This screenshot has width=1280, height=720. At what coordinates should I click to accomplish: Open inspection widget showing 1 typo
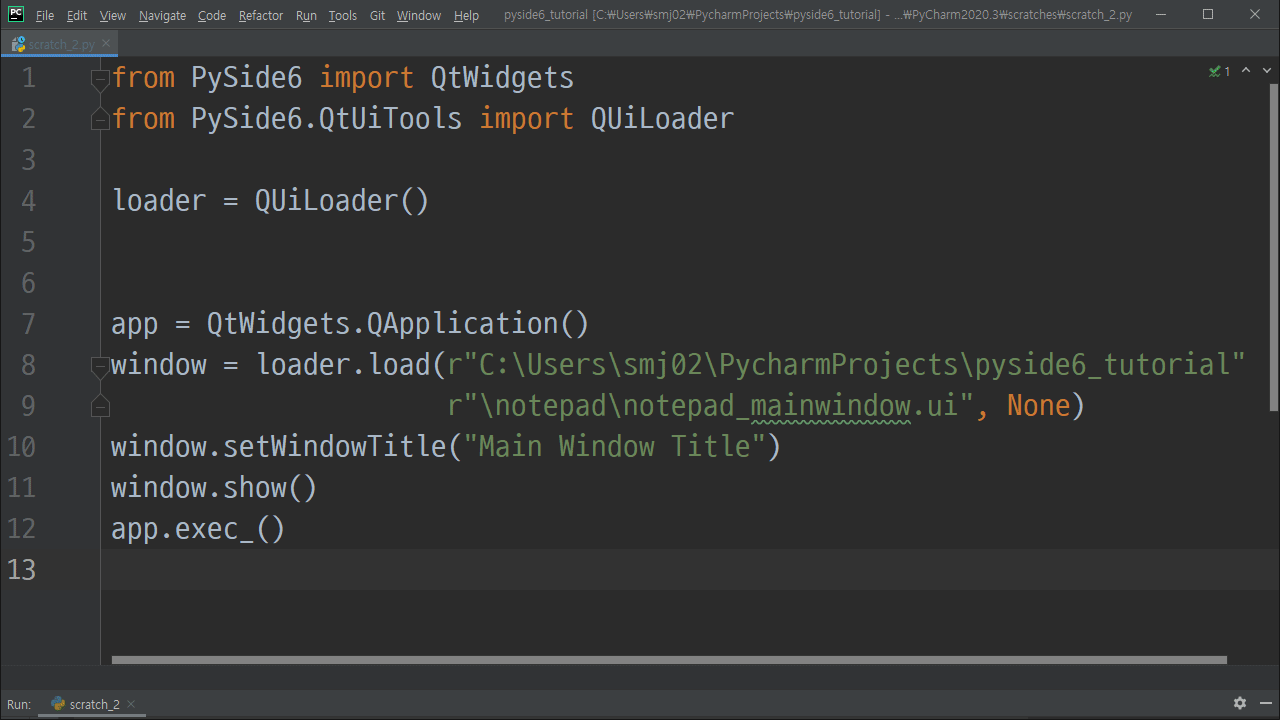(x=1220, y=71)
